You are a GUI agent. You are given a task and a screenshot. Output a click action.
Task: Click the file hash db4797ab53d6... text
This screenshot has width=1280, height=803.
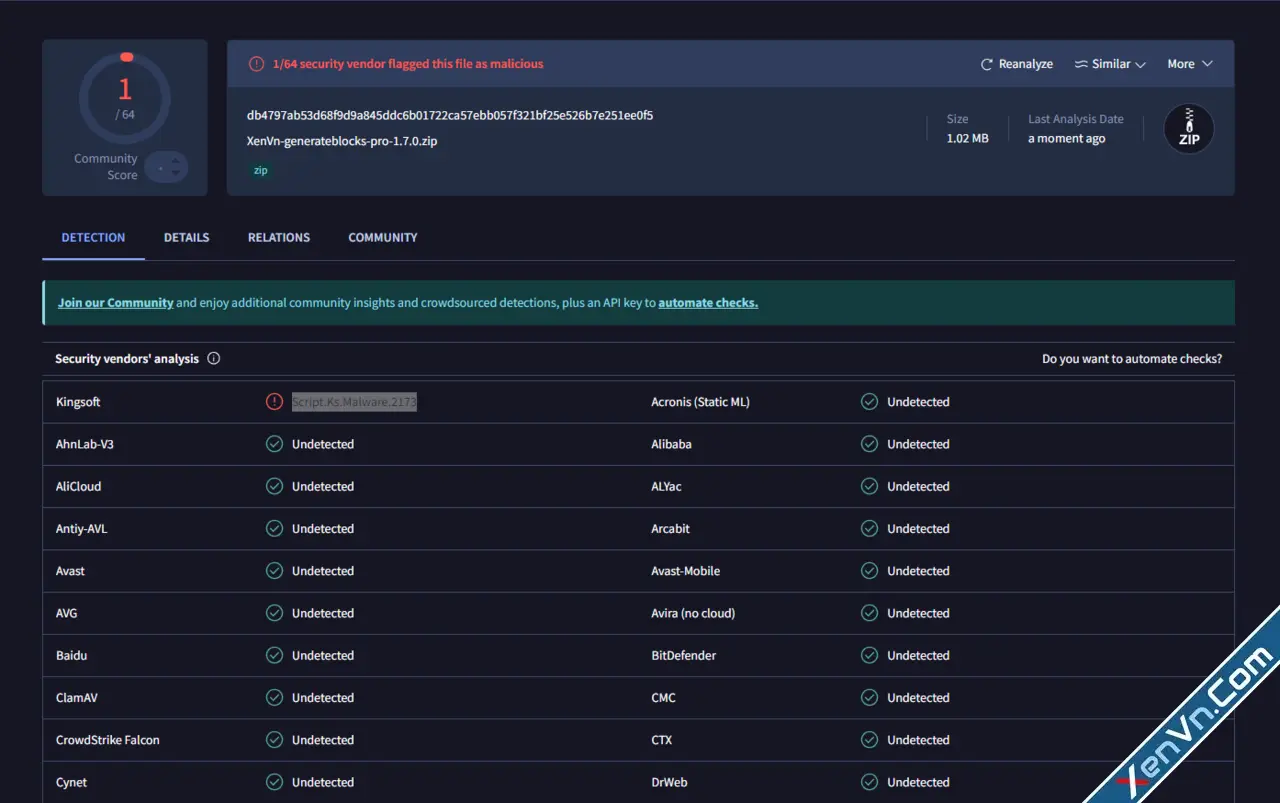click(x=450, y=115)
